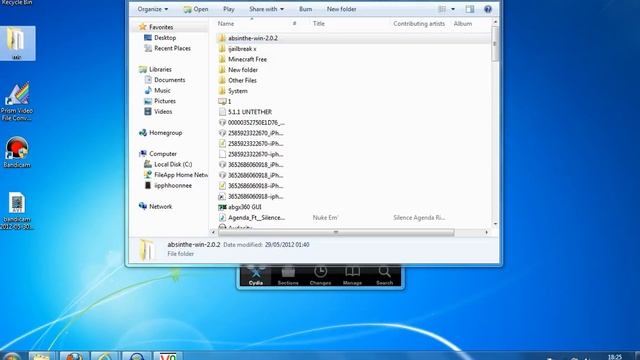Sort by the Name column header
Viewport: 640px width, 360px height.
click(x=226, y=24)
